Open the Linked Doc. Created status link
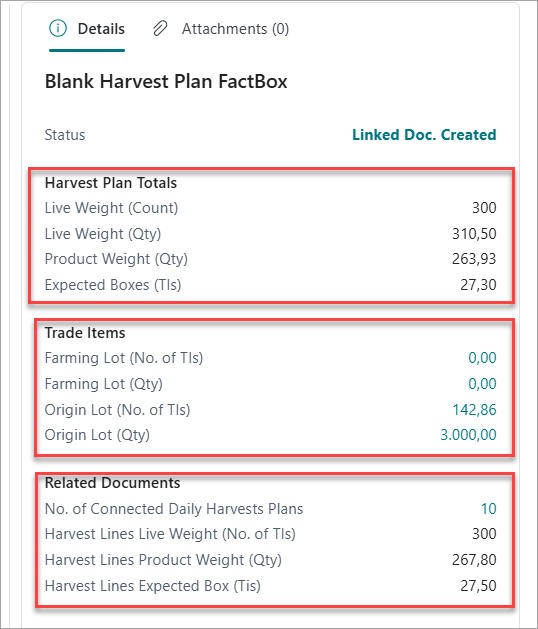This screenshot has height=629, width=538. [424, 135]
